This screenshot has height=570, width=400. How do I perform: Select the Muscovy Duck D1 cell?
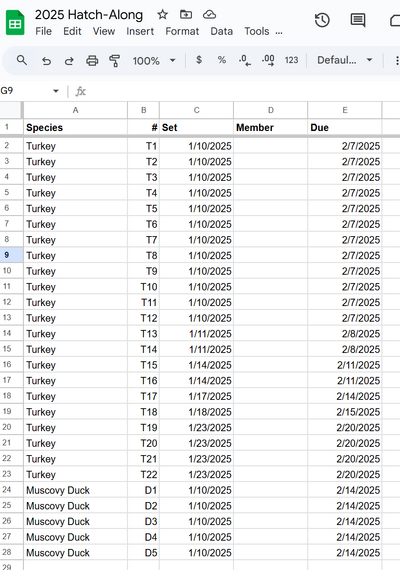tap(143, 490)
